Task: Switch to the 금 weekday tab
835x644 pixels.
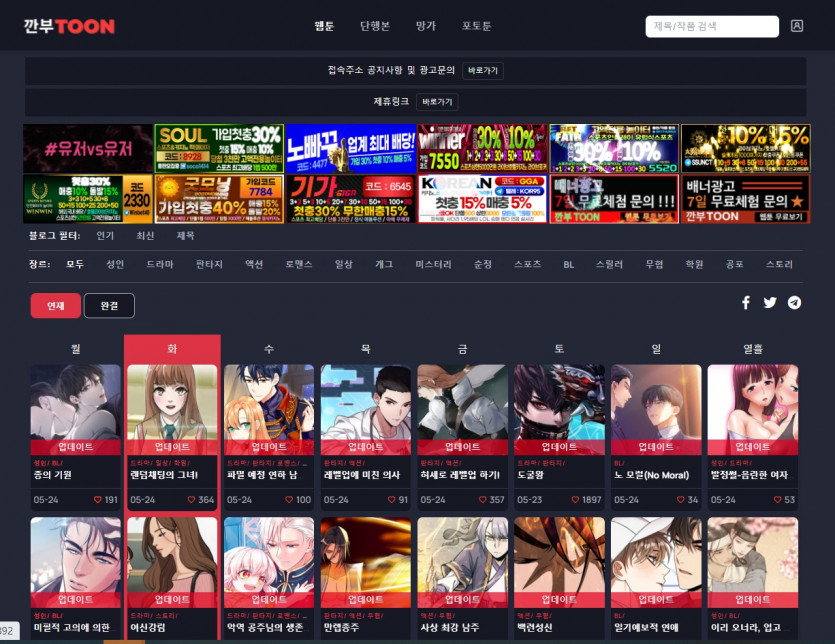Action: (462, 349)
